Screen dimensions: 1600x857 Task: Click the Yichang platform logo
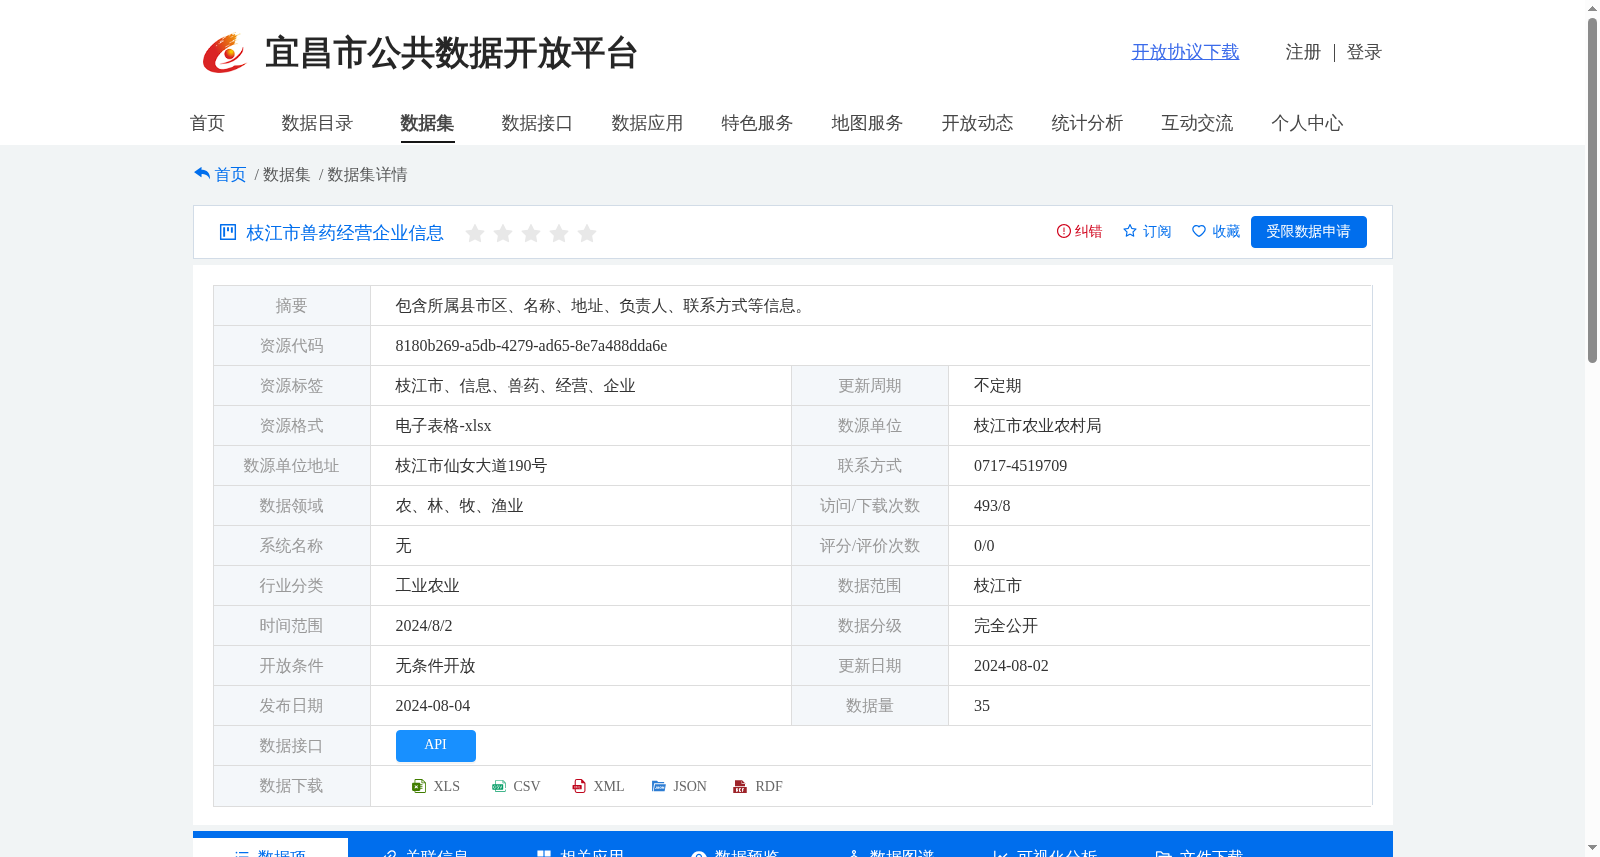click(225, 53)
